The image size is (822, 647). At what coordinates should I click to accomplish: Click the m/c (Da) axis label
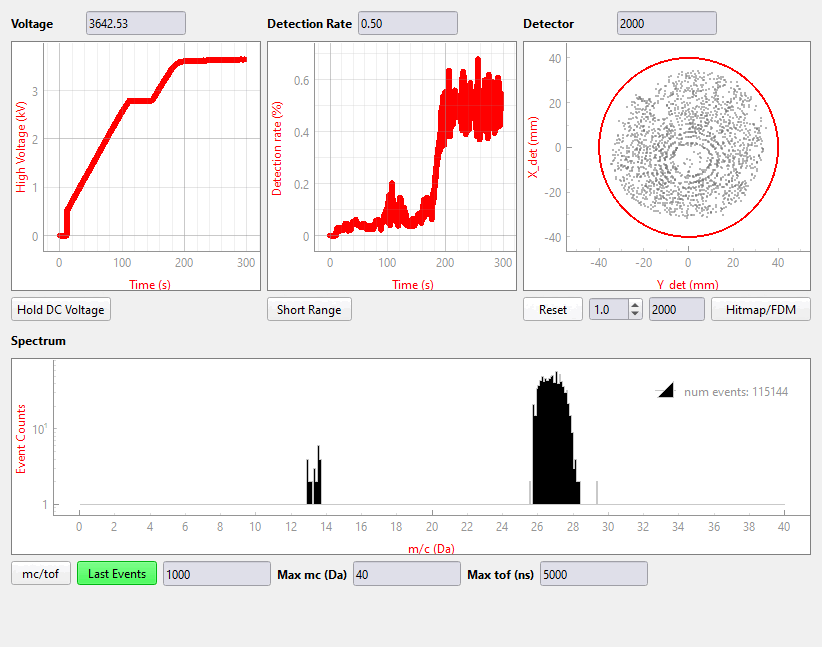point(431,548)
